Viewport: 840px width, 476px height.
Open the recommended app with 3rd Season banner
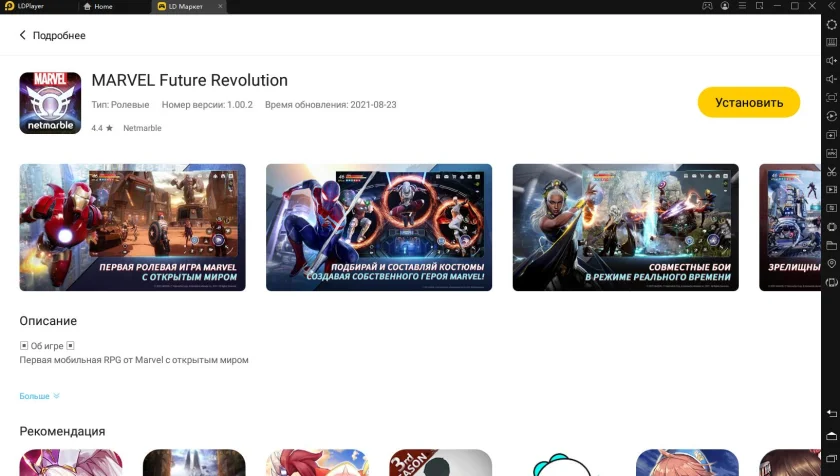pos(440,463)
